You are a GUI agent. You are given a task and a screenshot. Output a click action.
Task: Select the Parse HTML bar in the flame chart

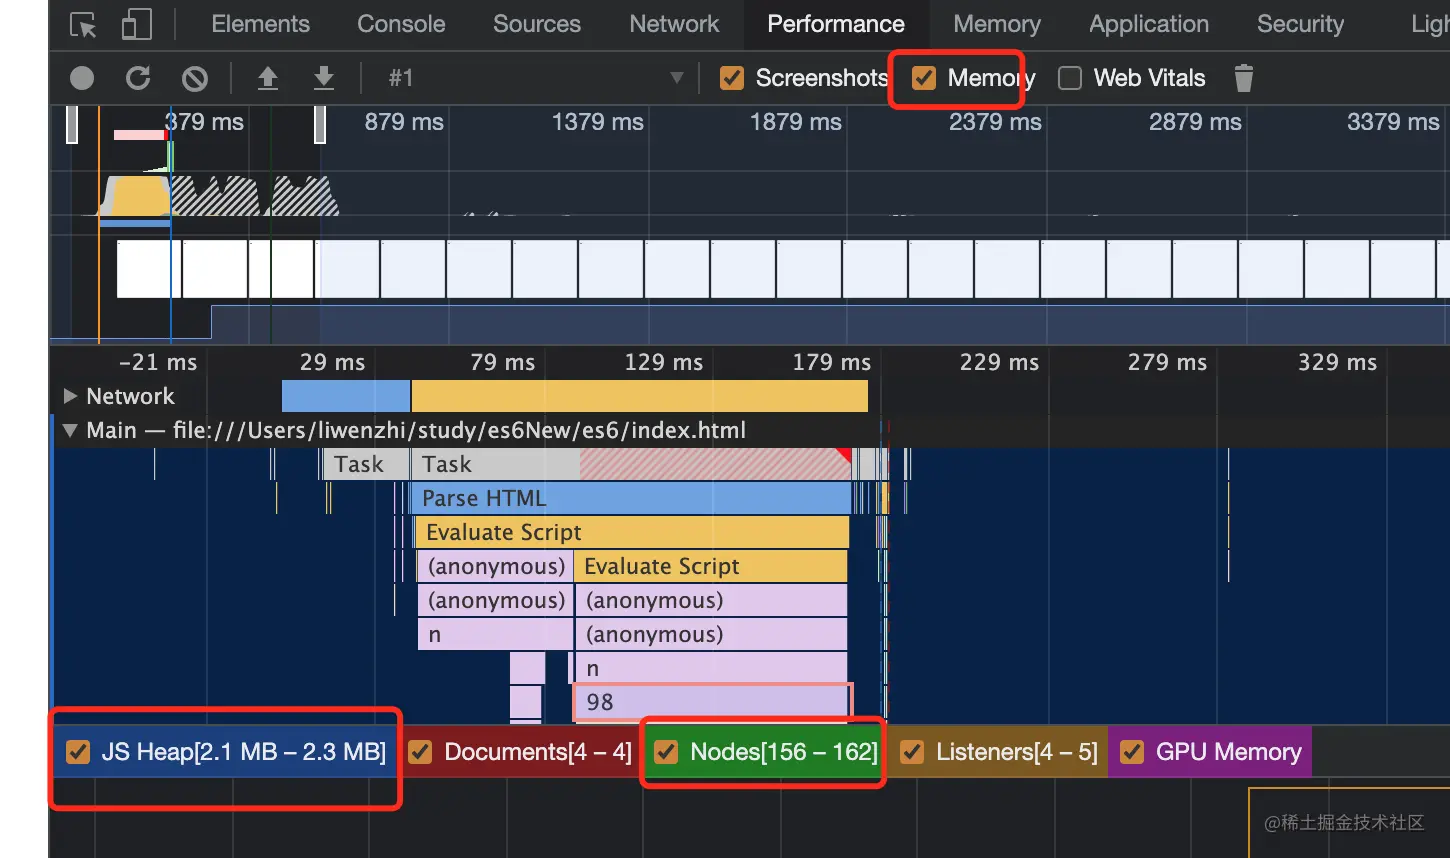pyautogui.click(x=631, y=498)
